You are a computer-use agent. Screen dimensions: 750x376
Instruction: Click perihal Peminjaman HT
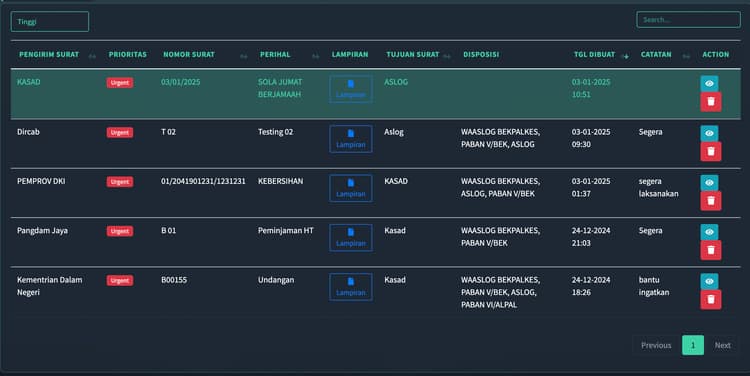coord(286,231)
